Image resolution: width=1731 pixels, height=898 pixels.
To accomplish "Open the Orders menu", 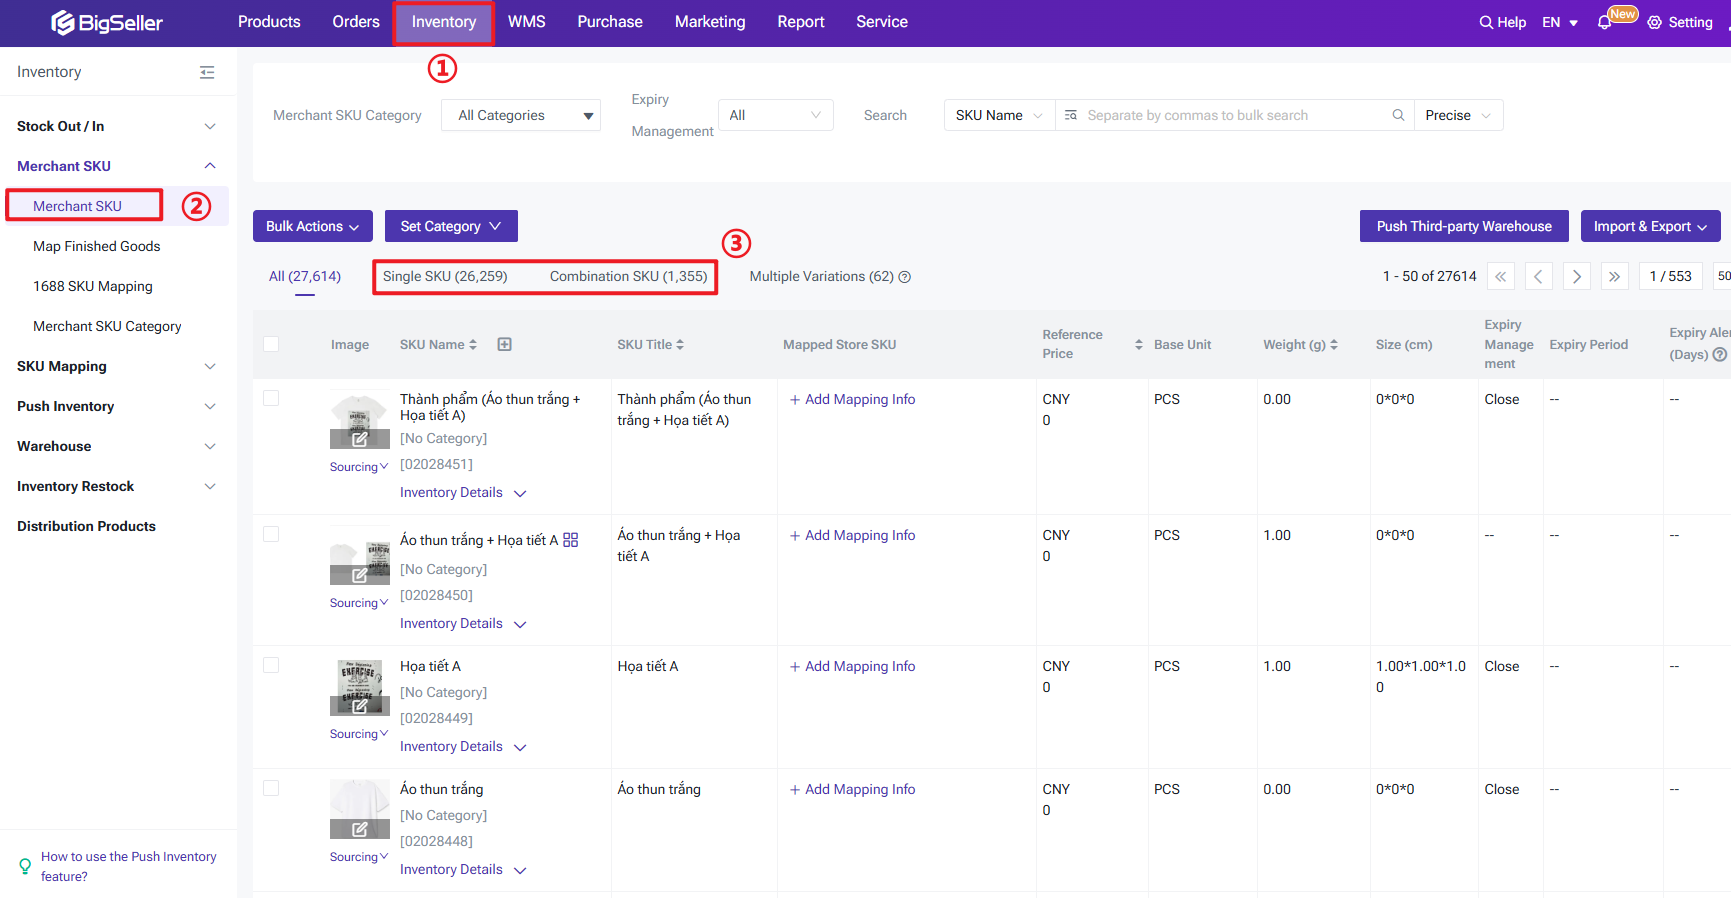I will pos(356,22).
